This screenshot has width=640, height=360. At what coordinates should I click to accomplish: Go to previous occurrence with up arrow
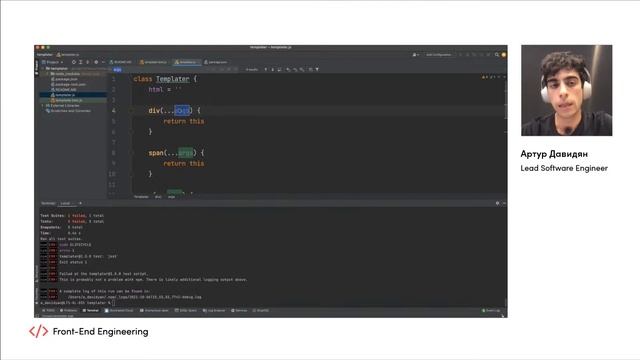click(266, 70)
